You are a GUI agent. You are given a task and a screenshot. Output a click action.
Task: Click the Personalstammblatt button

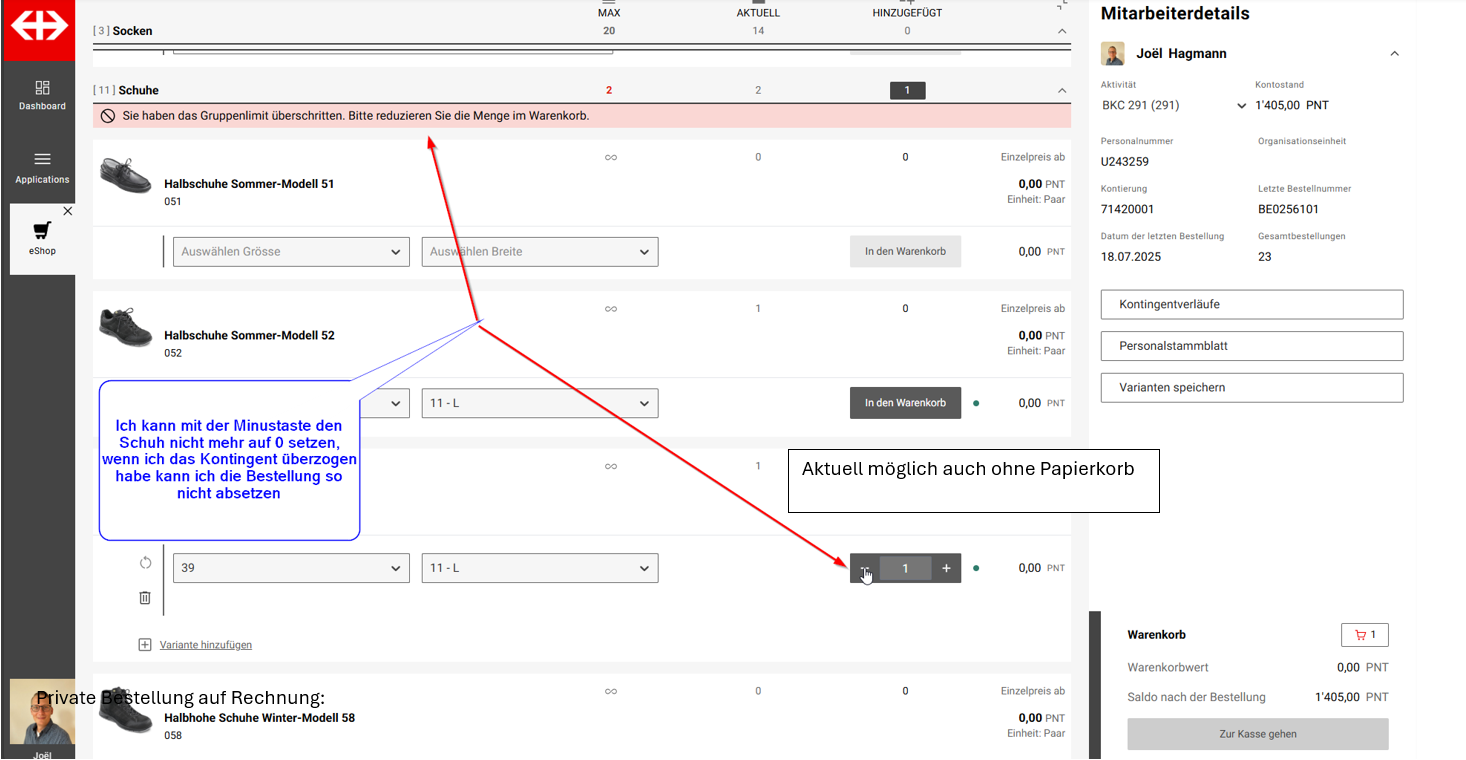coord(1251,346)
